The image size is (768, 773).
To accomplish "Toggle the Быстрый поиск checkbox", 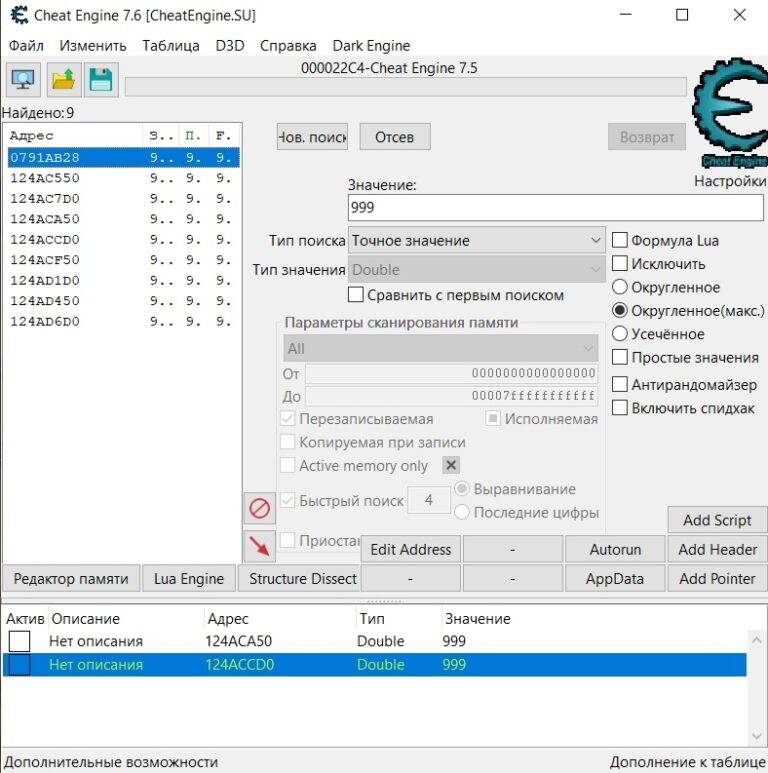I will pyautogui.click(x=287, y=500).
